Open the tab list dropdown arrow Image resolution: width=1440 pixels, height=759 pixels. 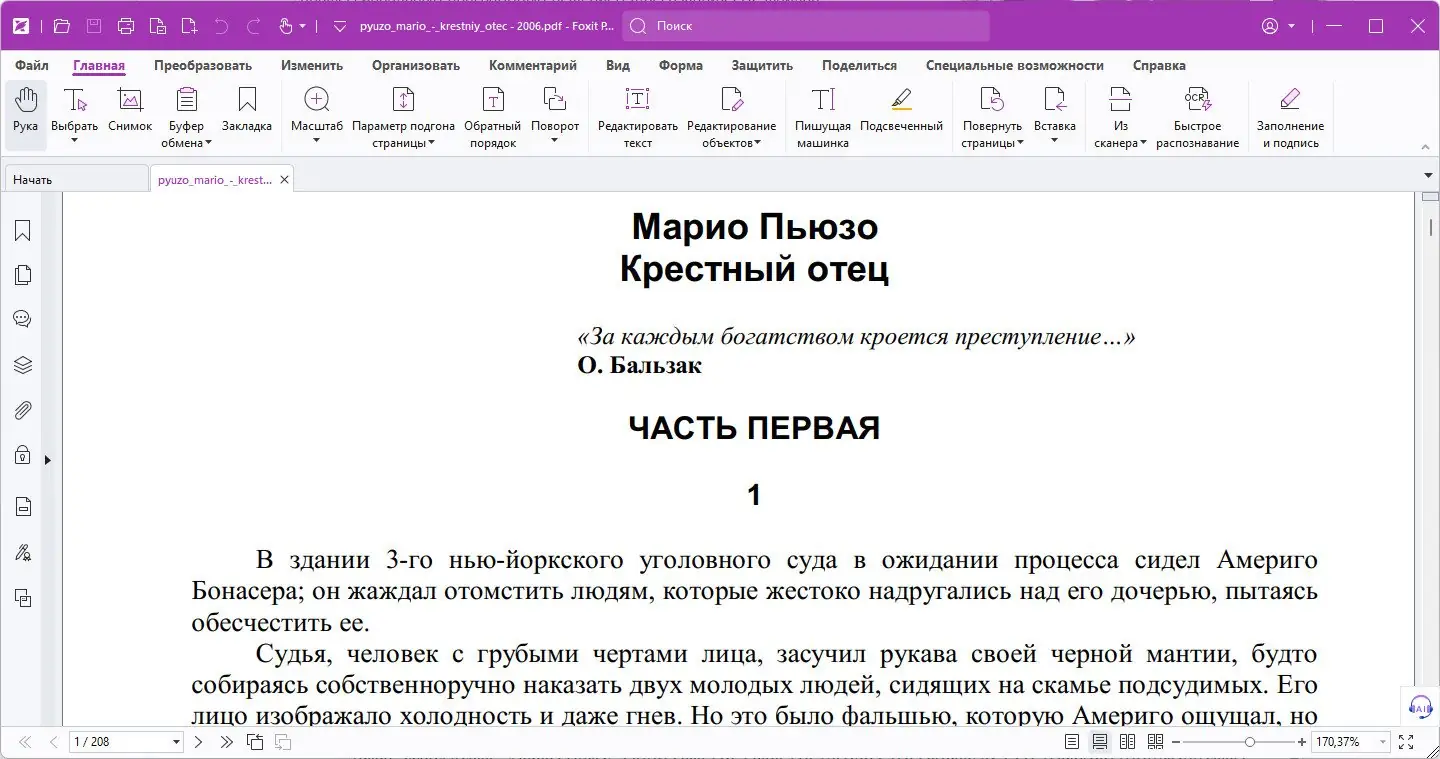pos(1428,176)
